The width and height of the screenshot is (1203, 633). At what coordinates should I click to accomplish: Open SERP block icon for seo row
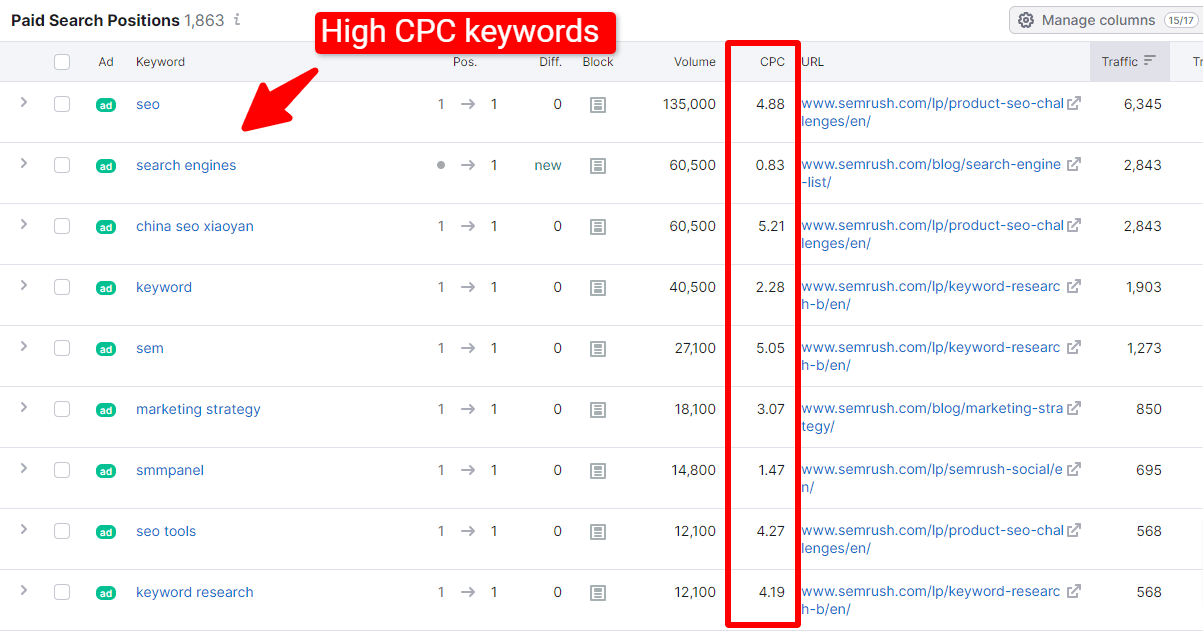pos(598,104)
